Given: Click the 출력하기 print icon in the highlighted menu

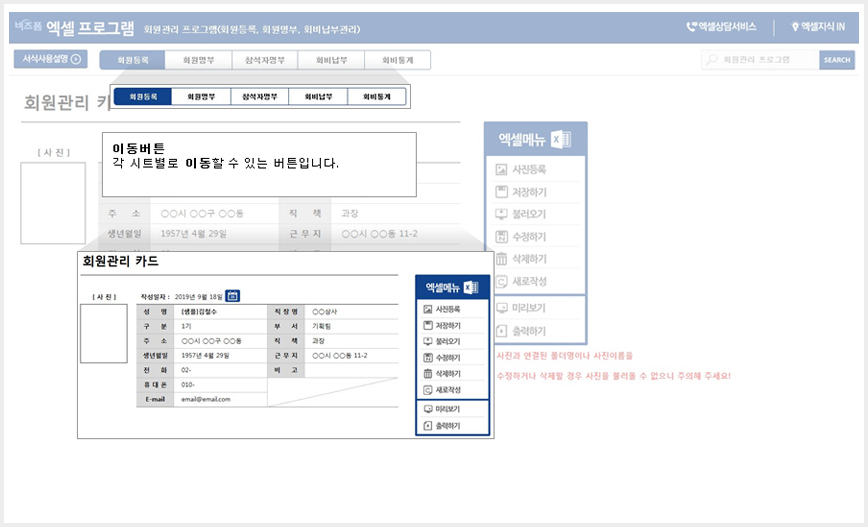Looking at the screenshot, I should (x=427, y=426).
